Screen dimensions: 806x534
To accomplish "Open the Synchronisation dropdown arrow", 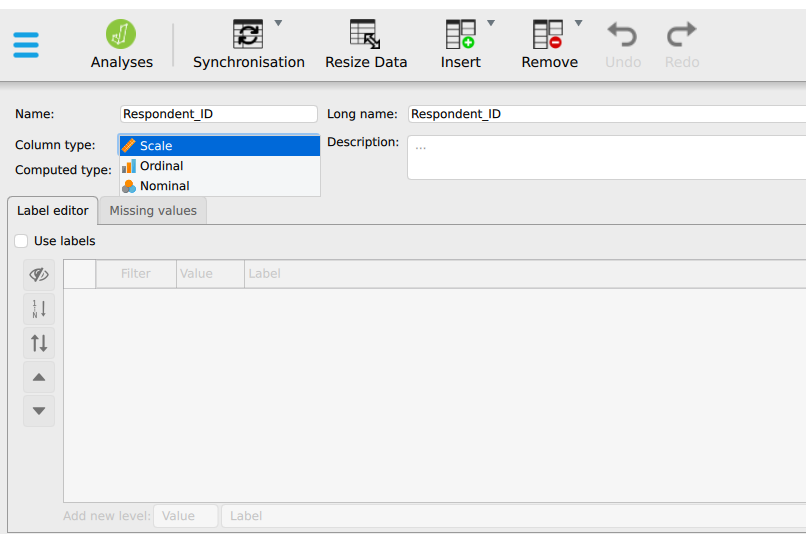I will coord(278,23).
